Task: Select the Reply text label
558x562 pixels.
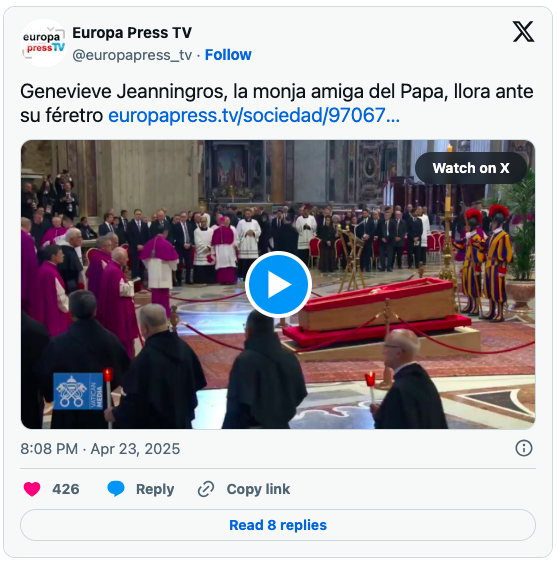Action: point(155,489)
